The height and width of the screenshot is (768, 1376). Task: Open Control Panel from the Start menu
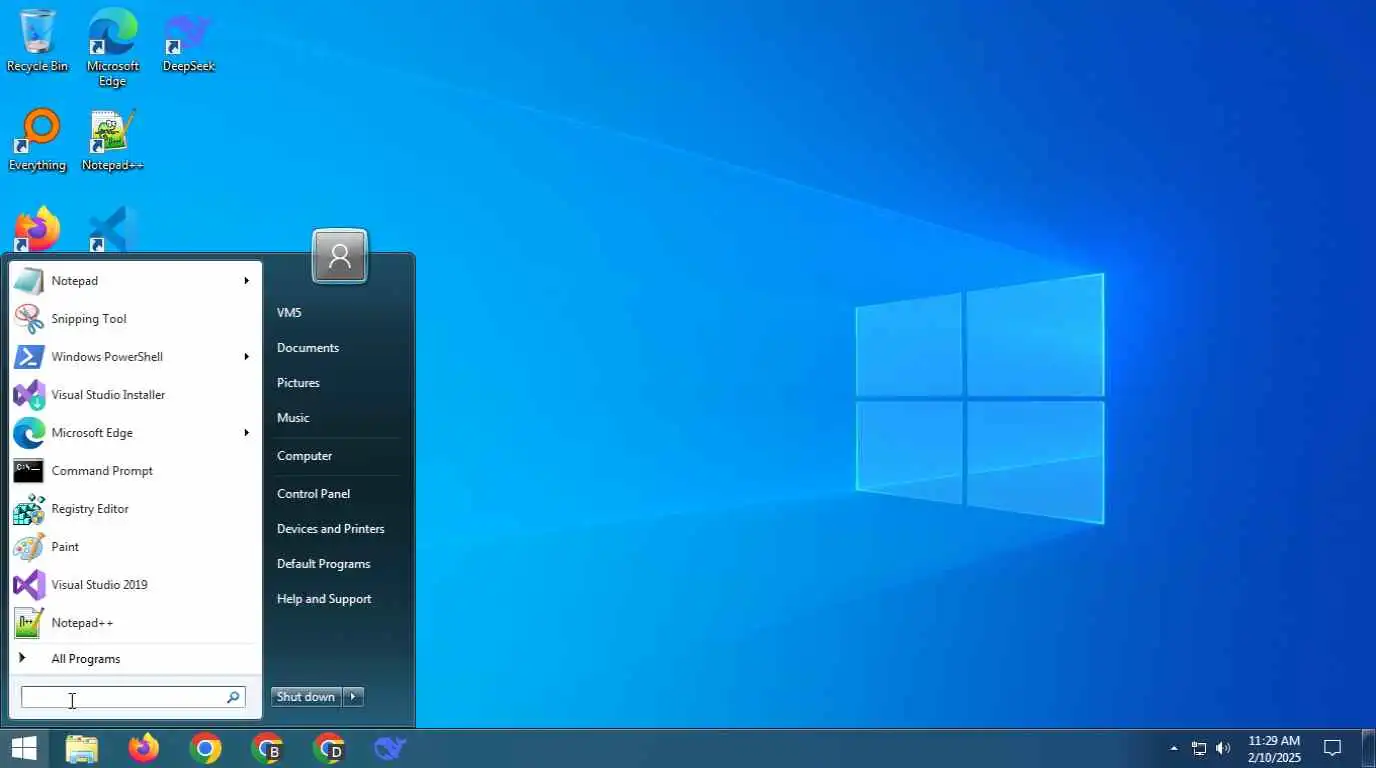pos(313,494)
